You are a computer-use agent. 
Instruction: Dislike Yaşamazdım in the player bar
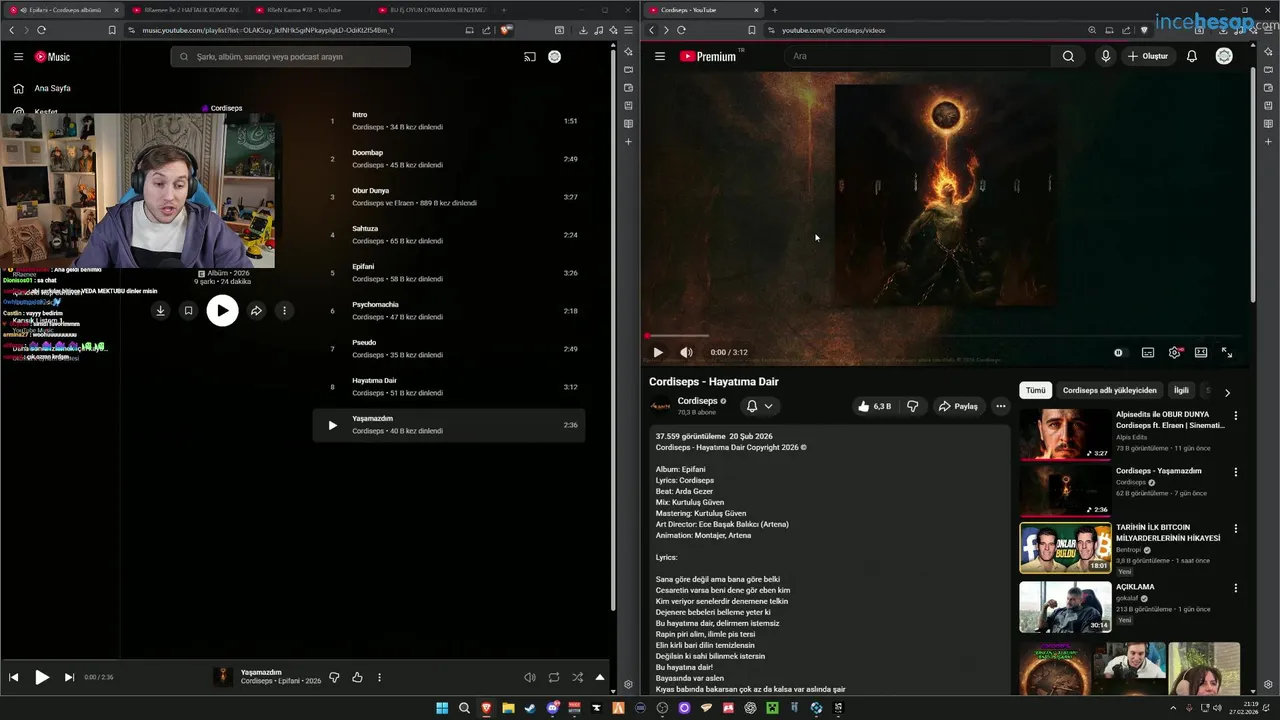click(334, 677)
